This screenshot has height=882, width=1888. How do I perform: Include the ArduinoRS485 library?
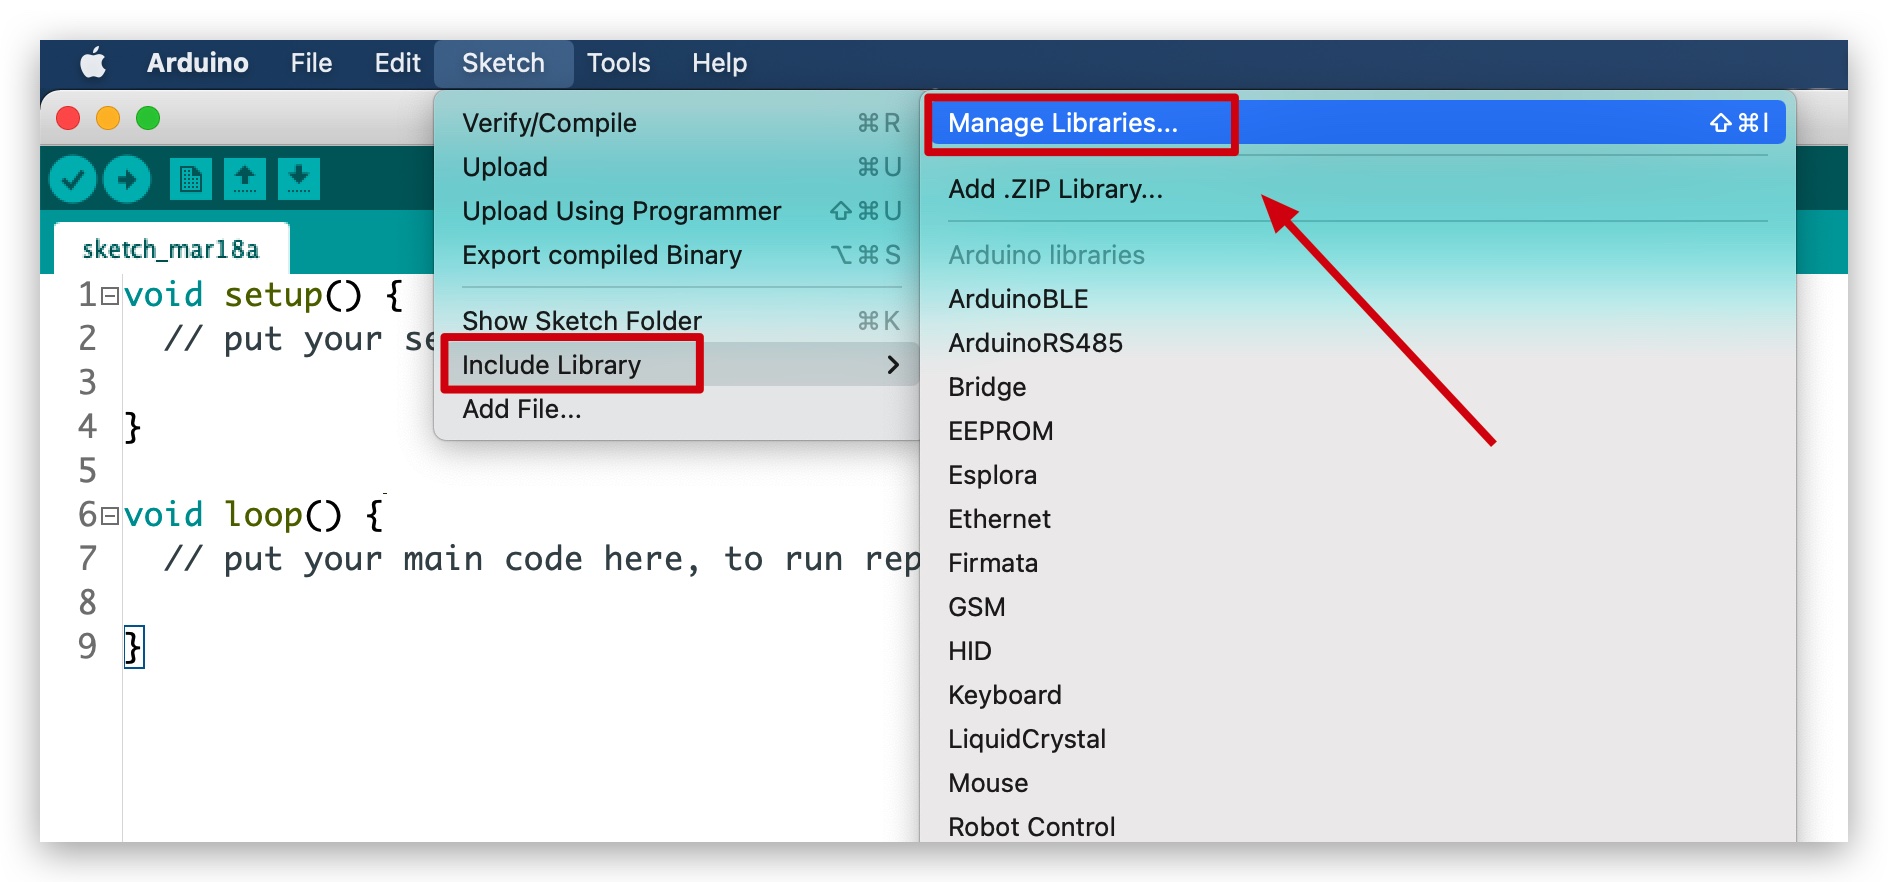(1358, 343)
